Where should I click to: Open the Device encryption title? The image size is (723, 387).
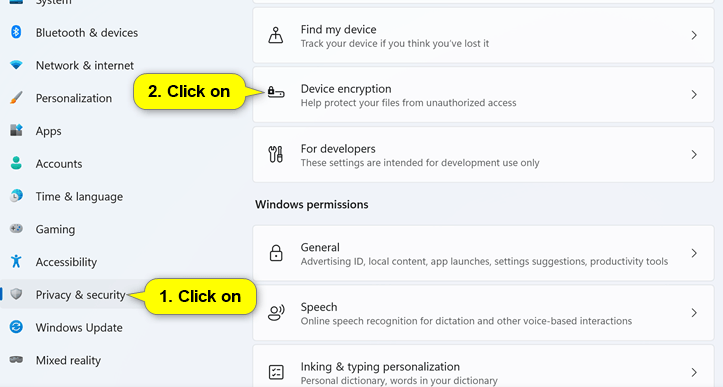click(346, 89)
